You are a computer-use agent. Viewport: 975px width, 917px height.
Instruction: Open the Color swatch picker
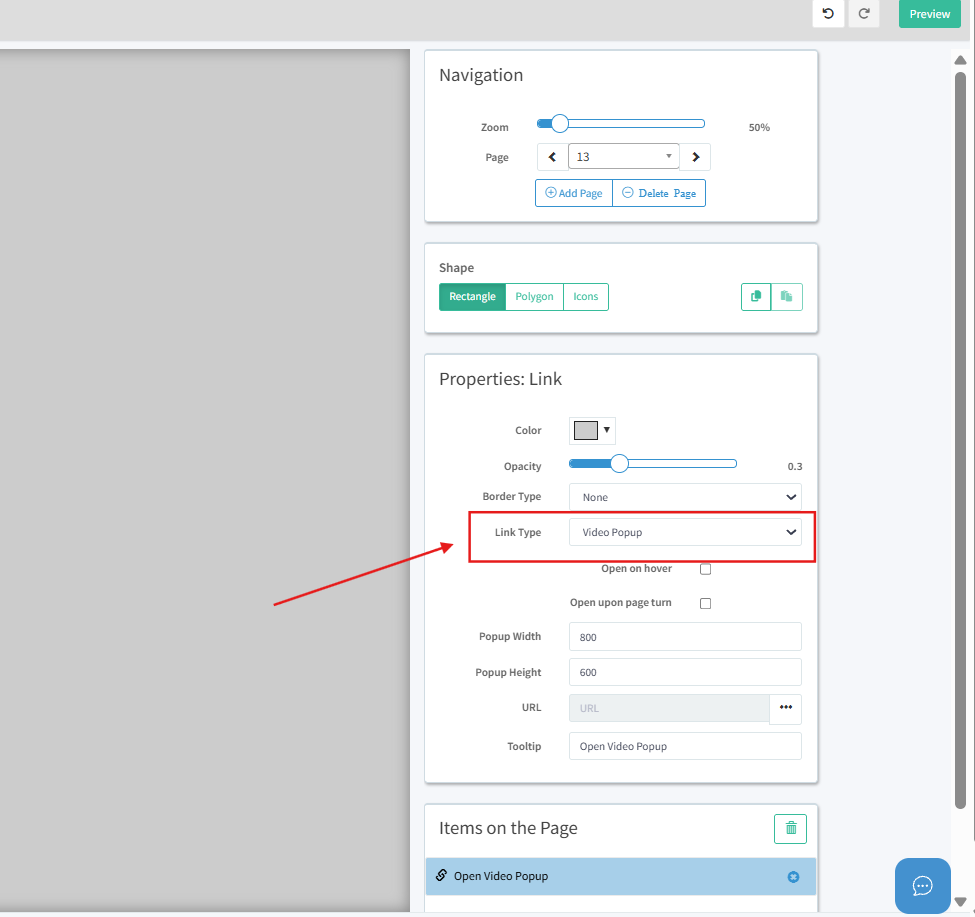pos(591,431)
